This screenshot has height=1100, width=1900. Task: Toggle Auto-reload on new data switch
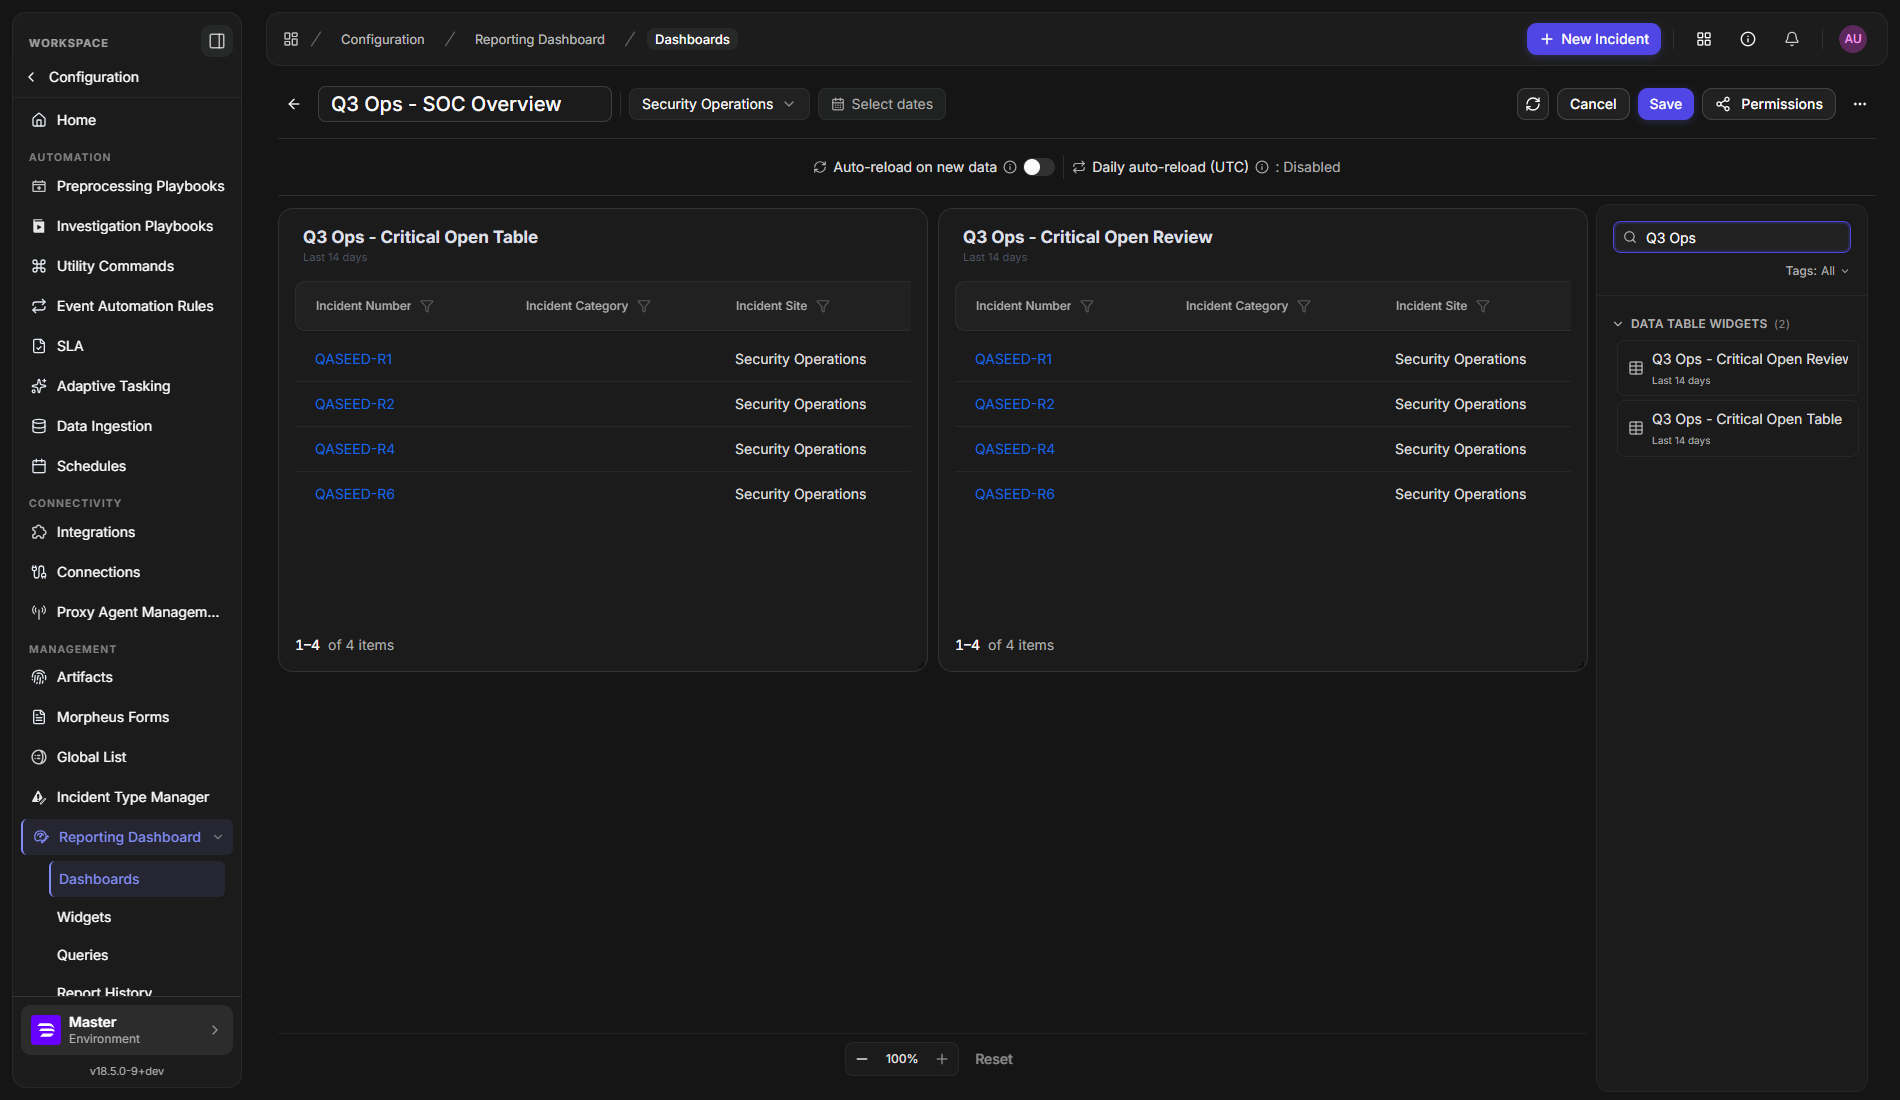click(x=1039, y=167)
